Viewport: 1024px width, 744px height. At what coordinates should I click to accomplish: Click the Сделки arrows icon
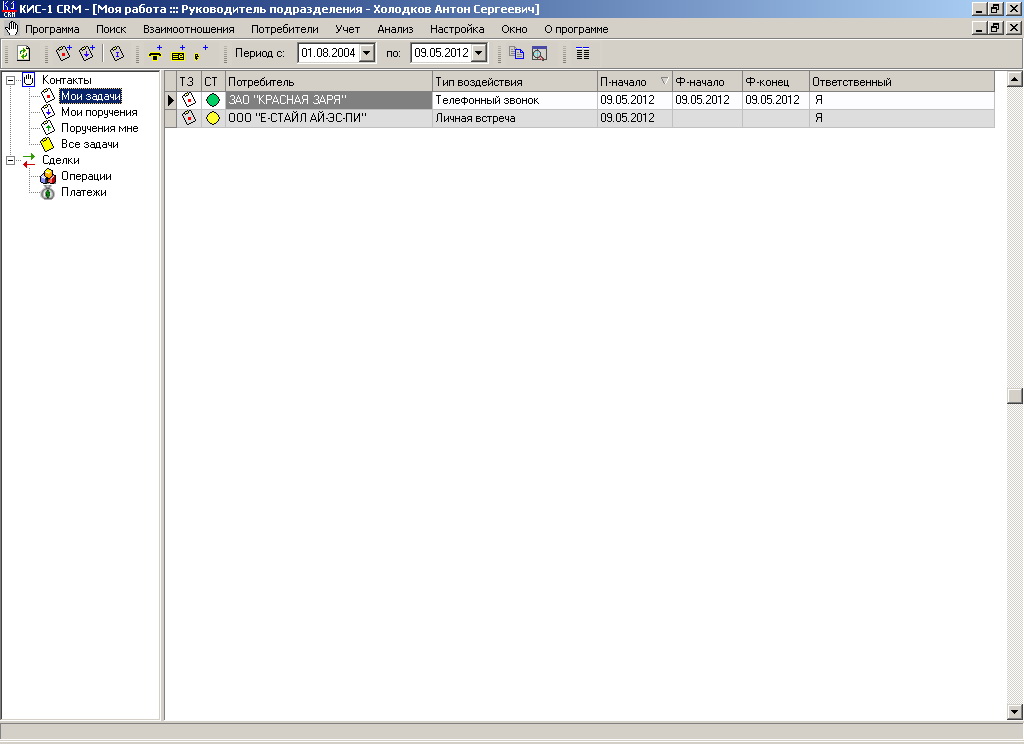(29, 160)
